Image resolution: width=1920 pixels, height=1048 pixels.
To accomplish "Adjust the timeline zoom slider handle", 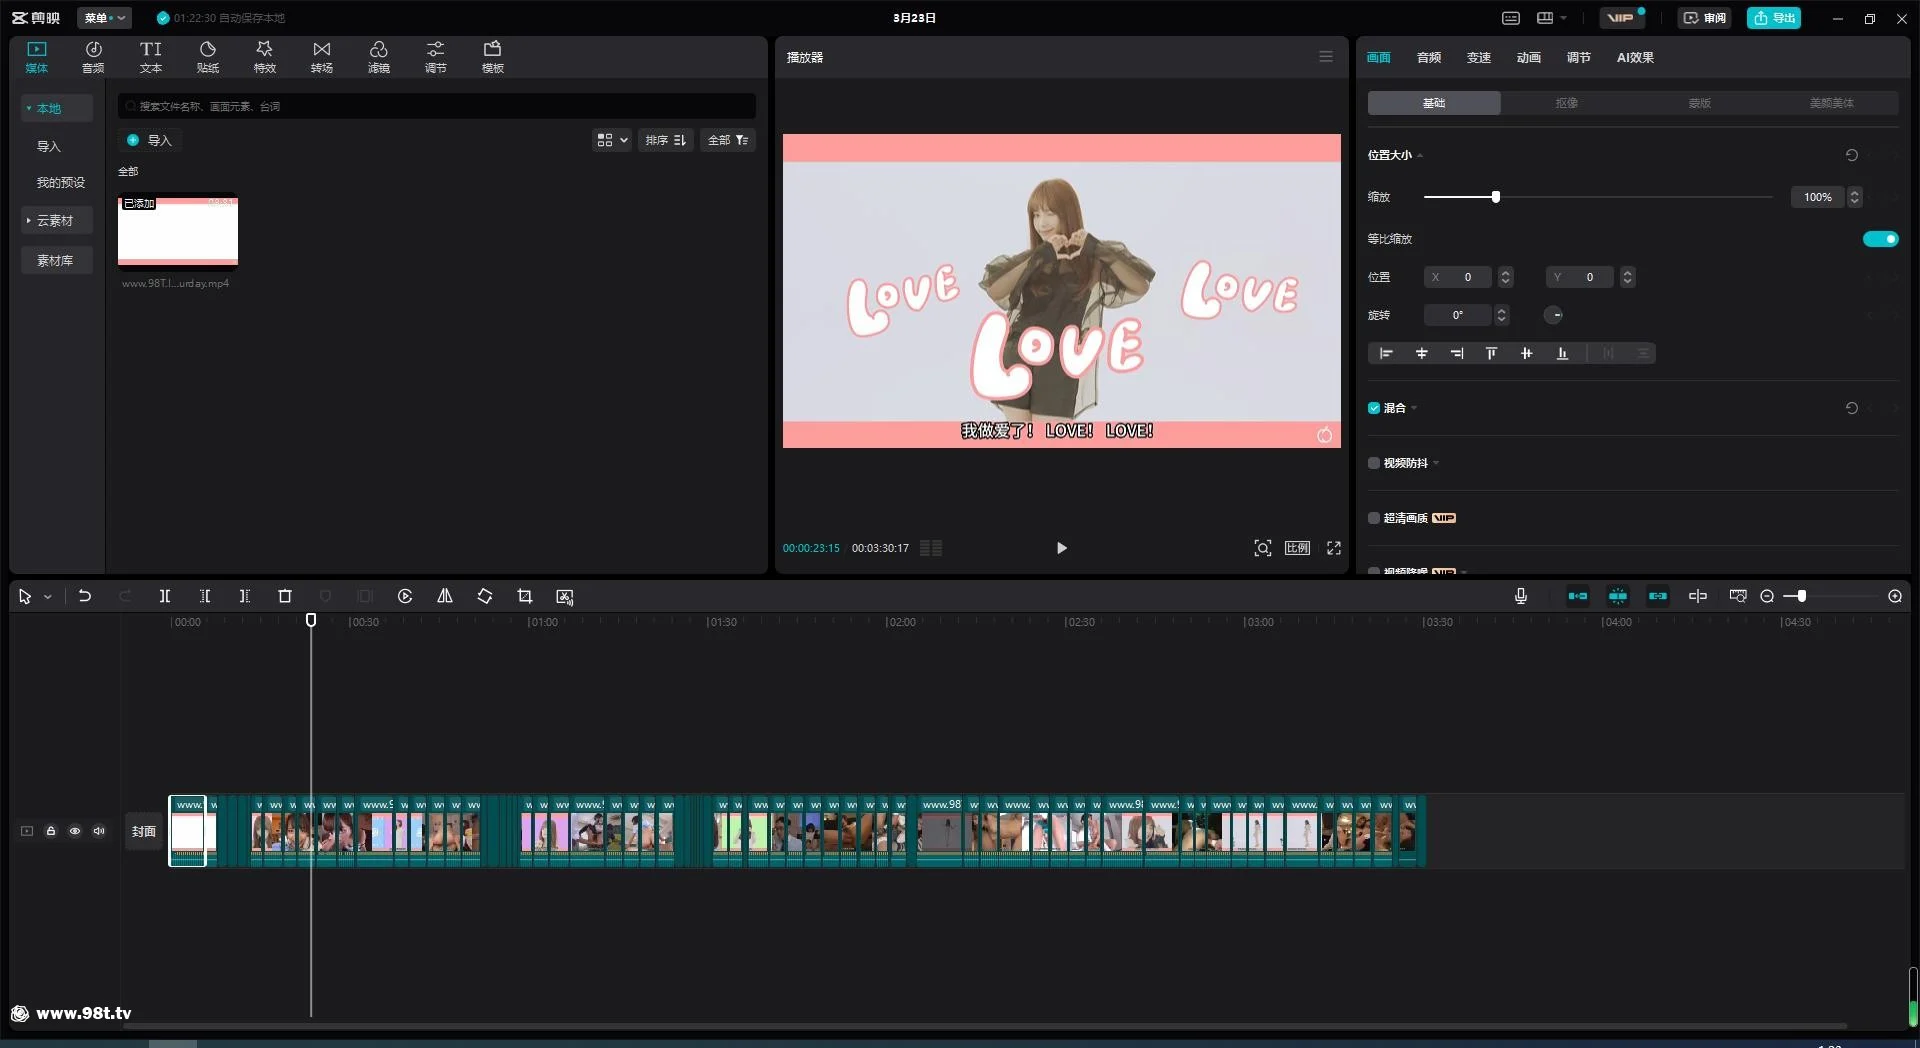I will (1801, 596).
